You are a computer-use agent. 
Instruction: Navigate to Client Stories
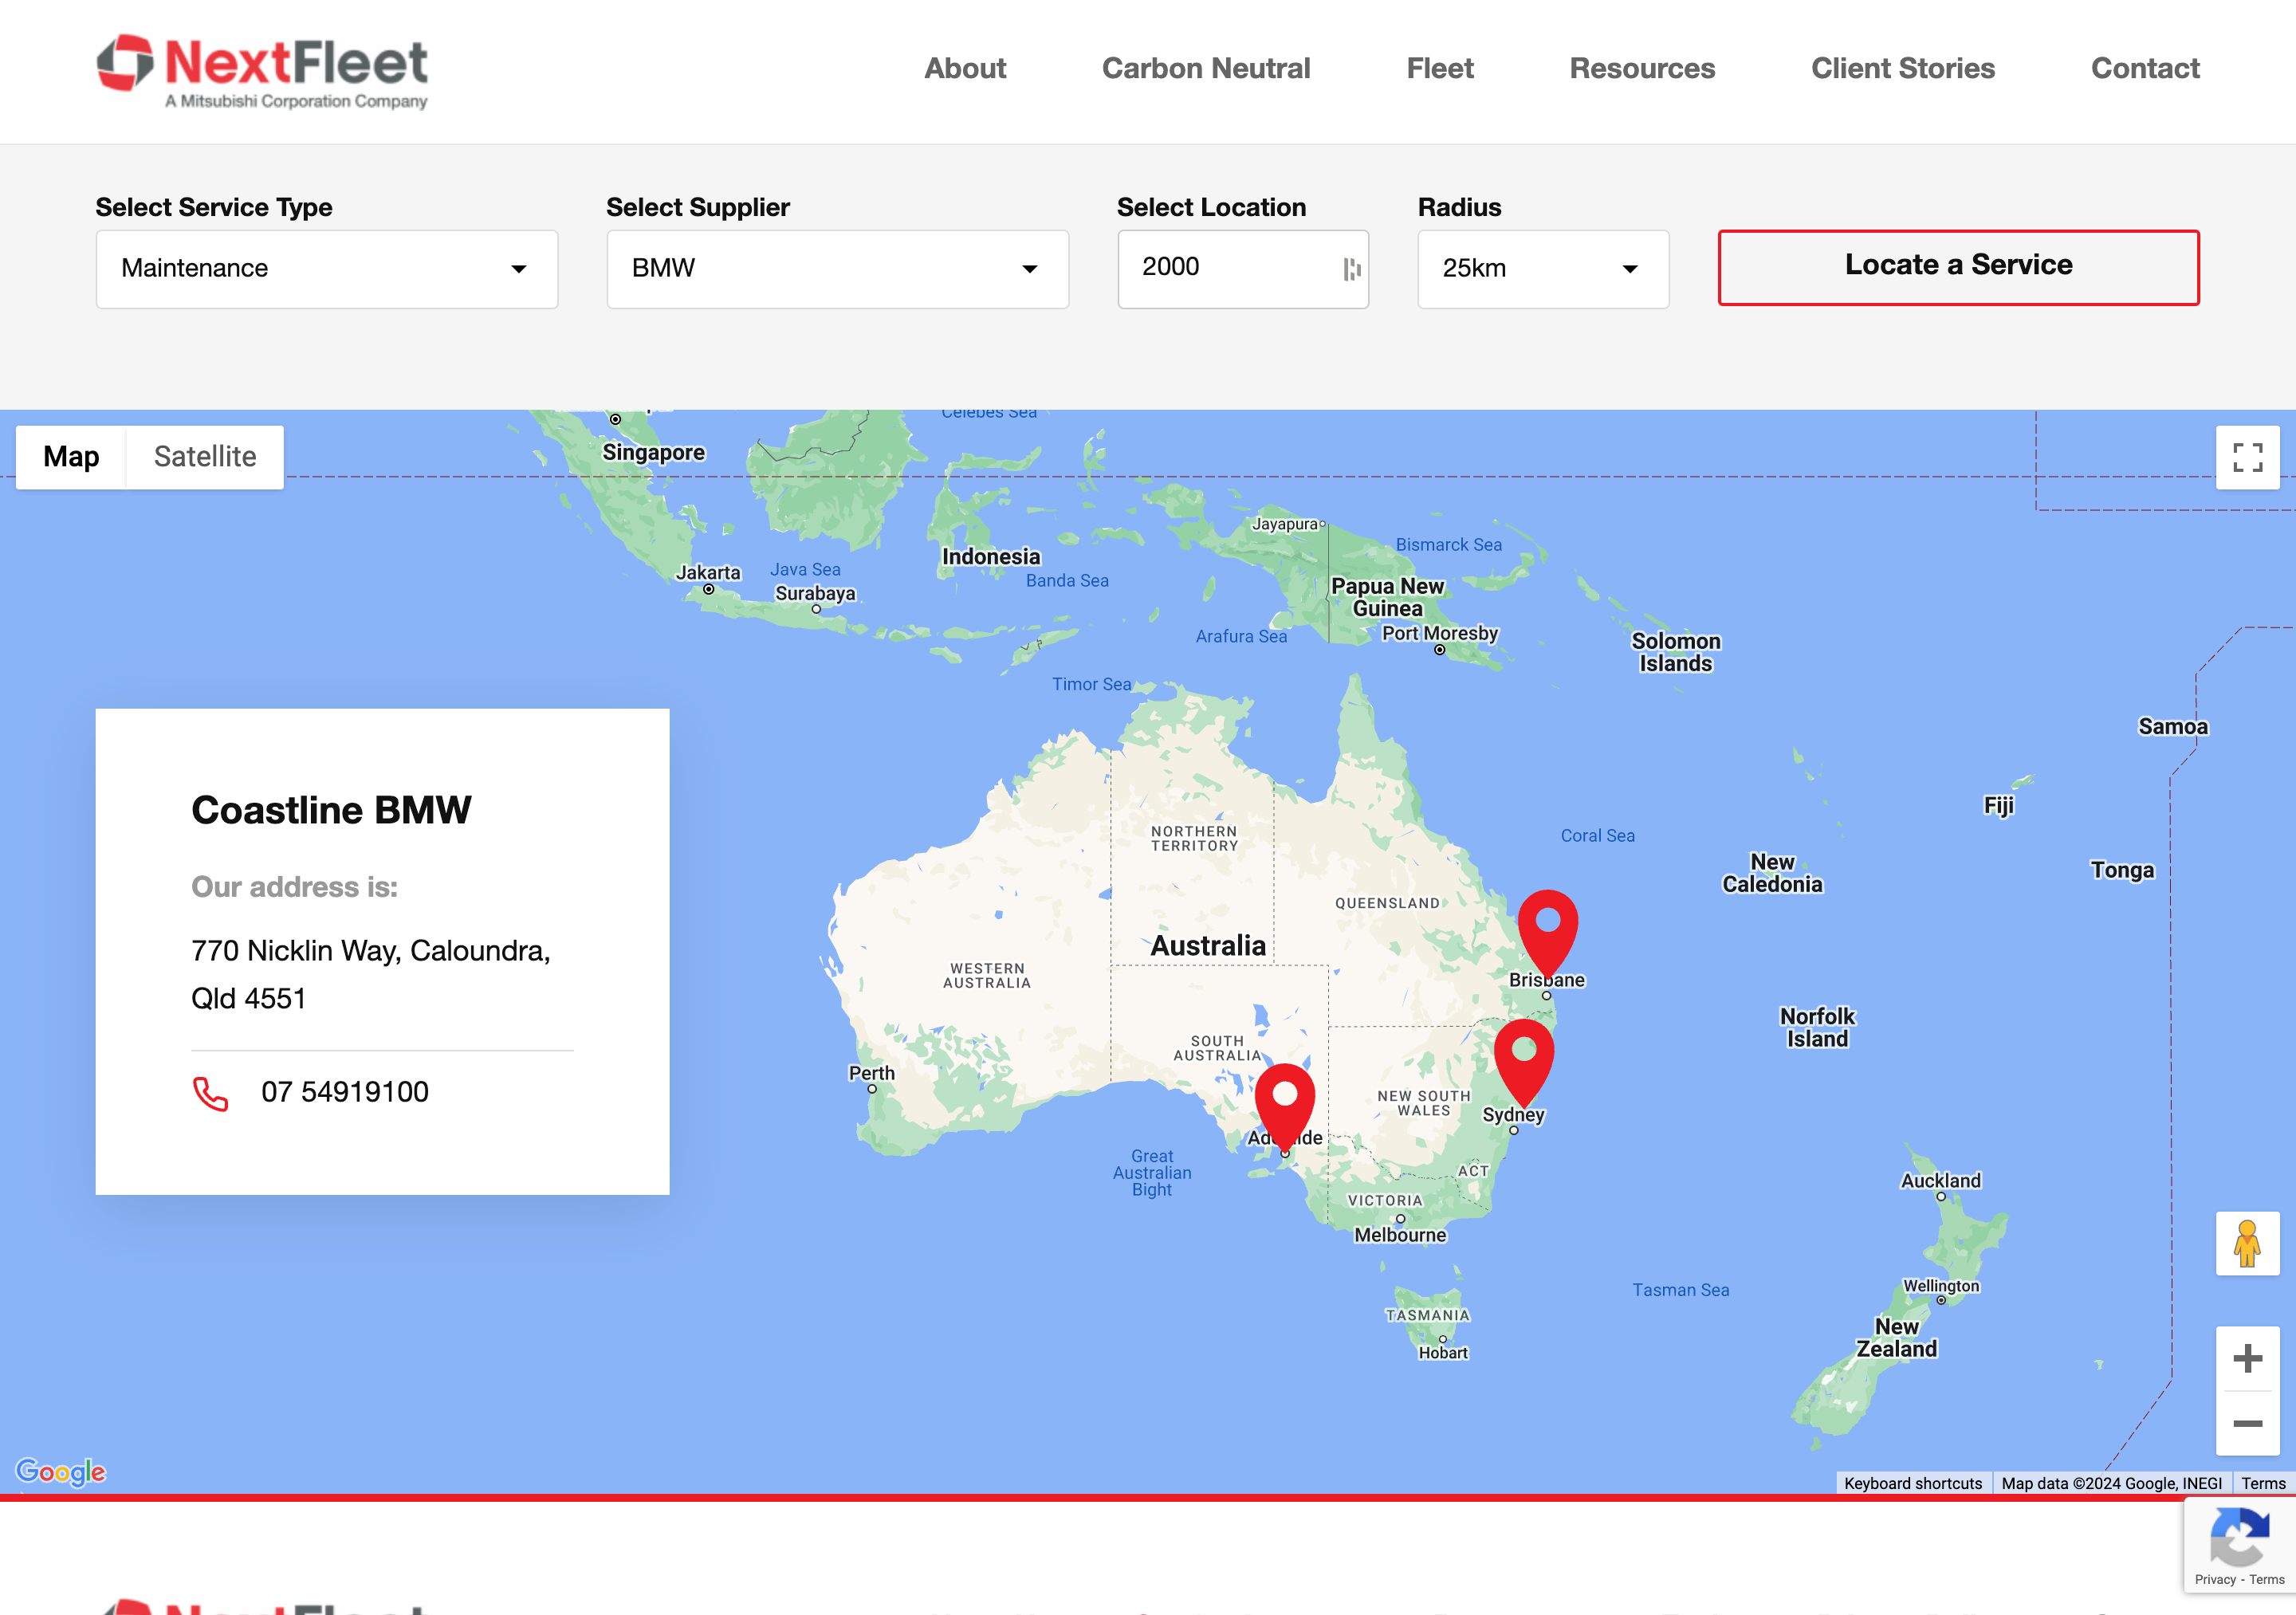(1903, 68)
